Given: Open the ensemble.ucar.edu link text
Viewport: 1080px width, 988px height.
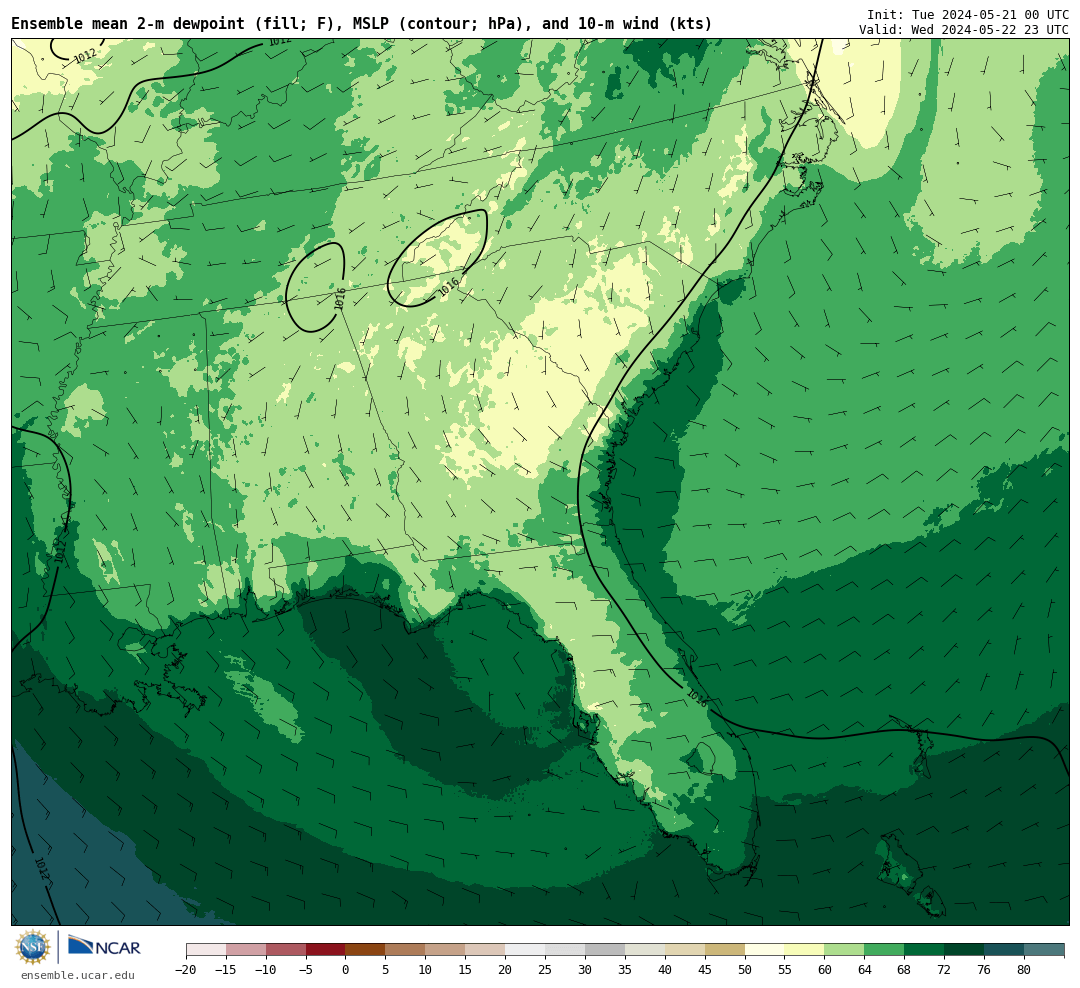Looking at the screenshot, I should 78,975.
